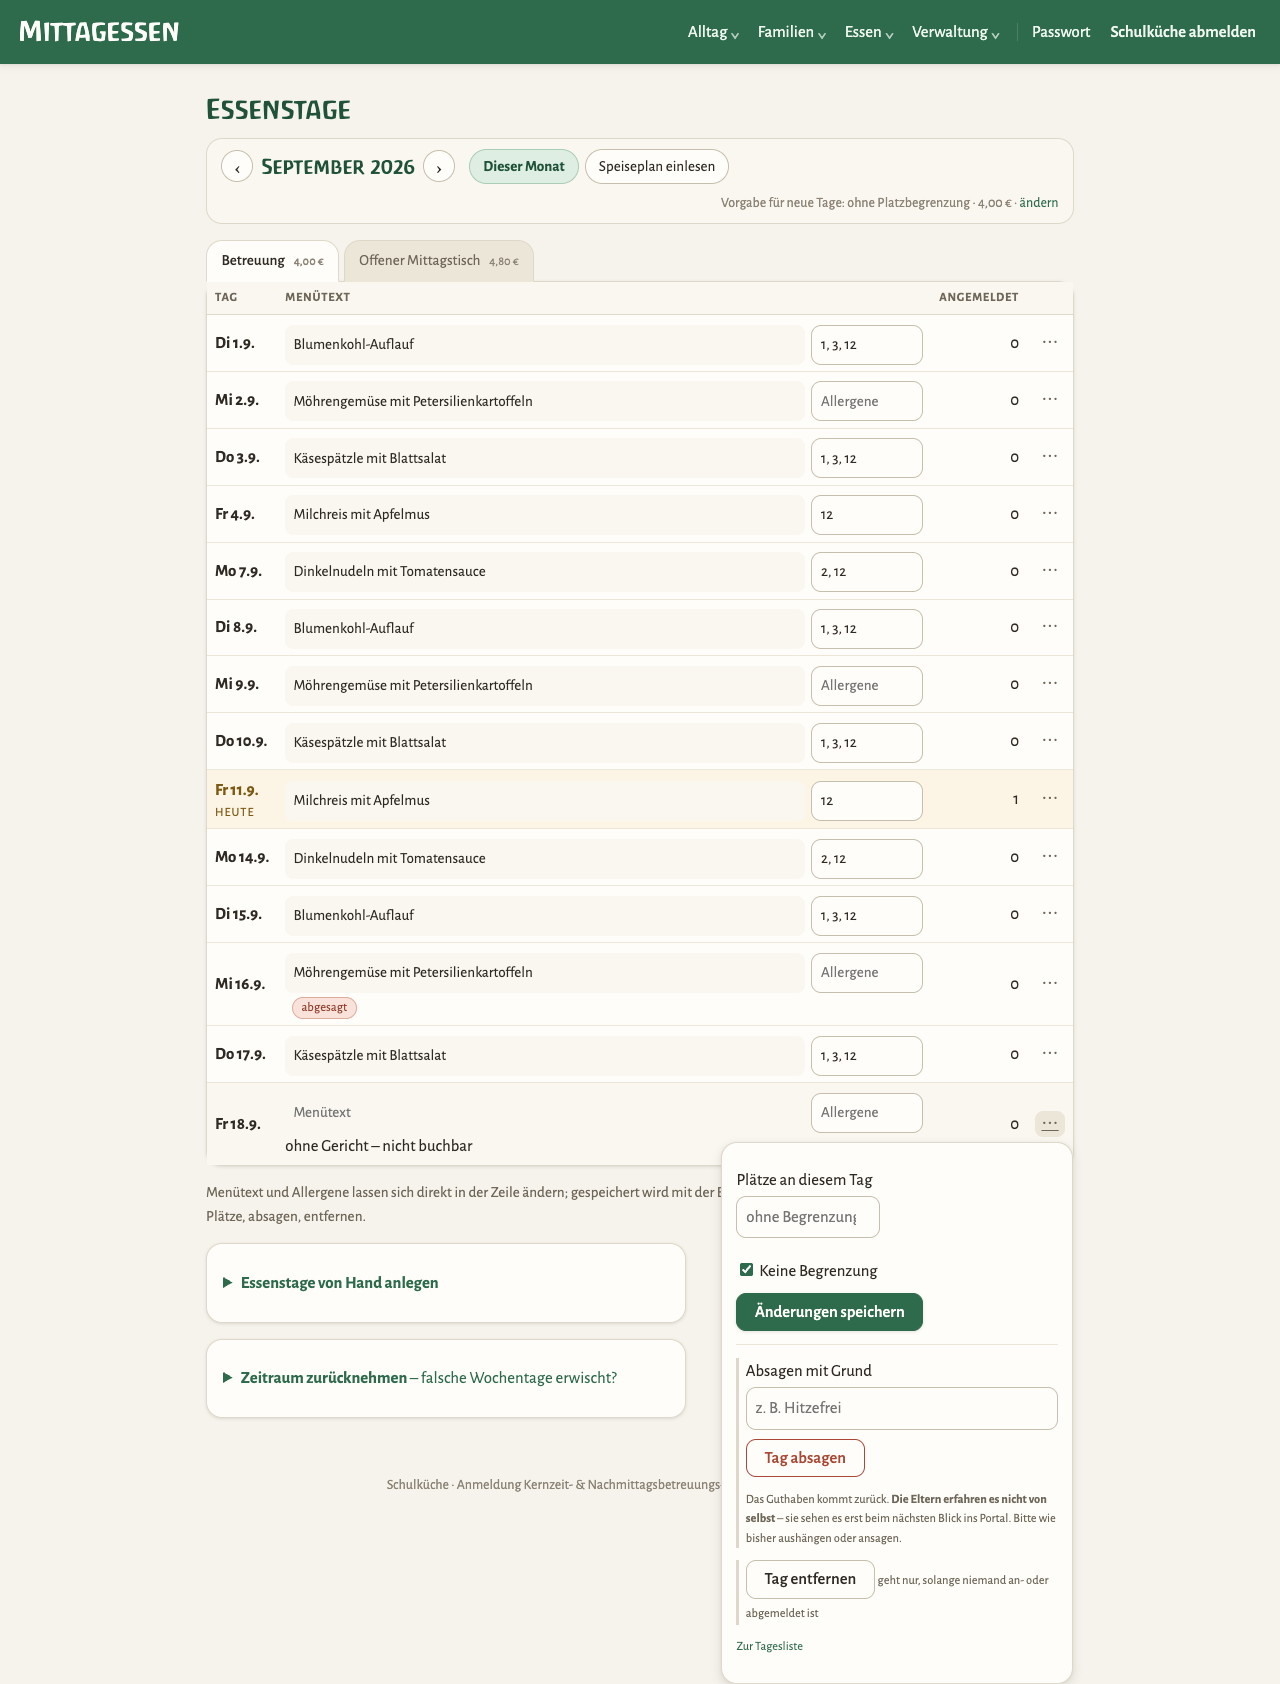Open options for today's row Fr 11.9.
Viewport: 1280px width, 1684px height.
1050,798
